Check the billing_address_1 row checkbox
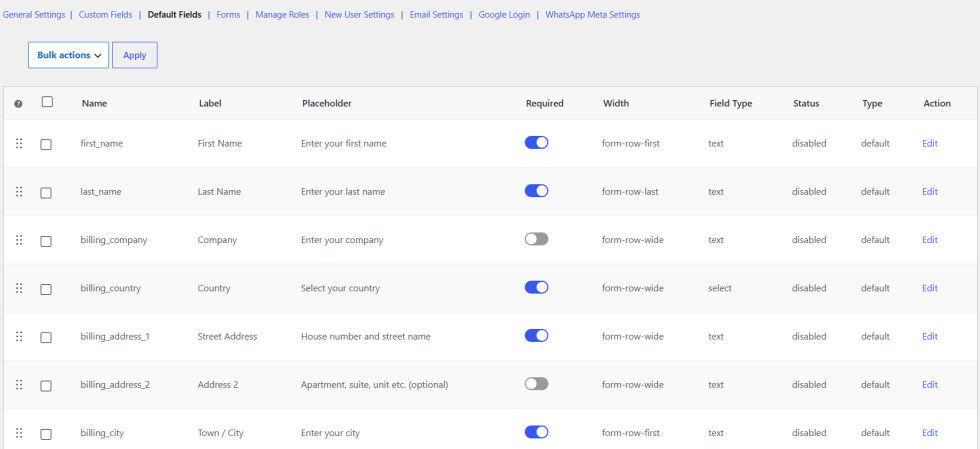 coord(46,338)
